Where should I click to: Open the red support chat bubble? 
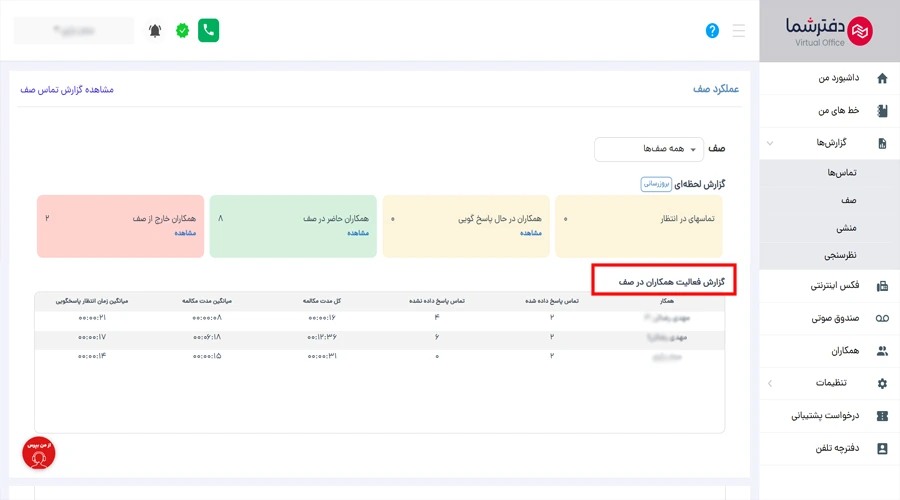38,454
